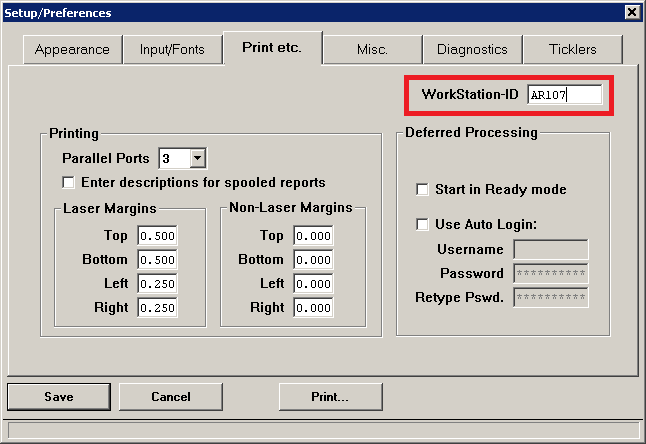646x444 pixels.
Task: Switch to the Ticklers tab
Action: click(x=573, y=49)
